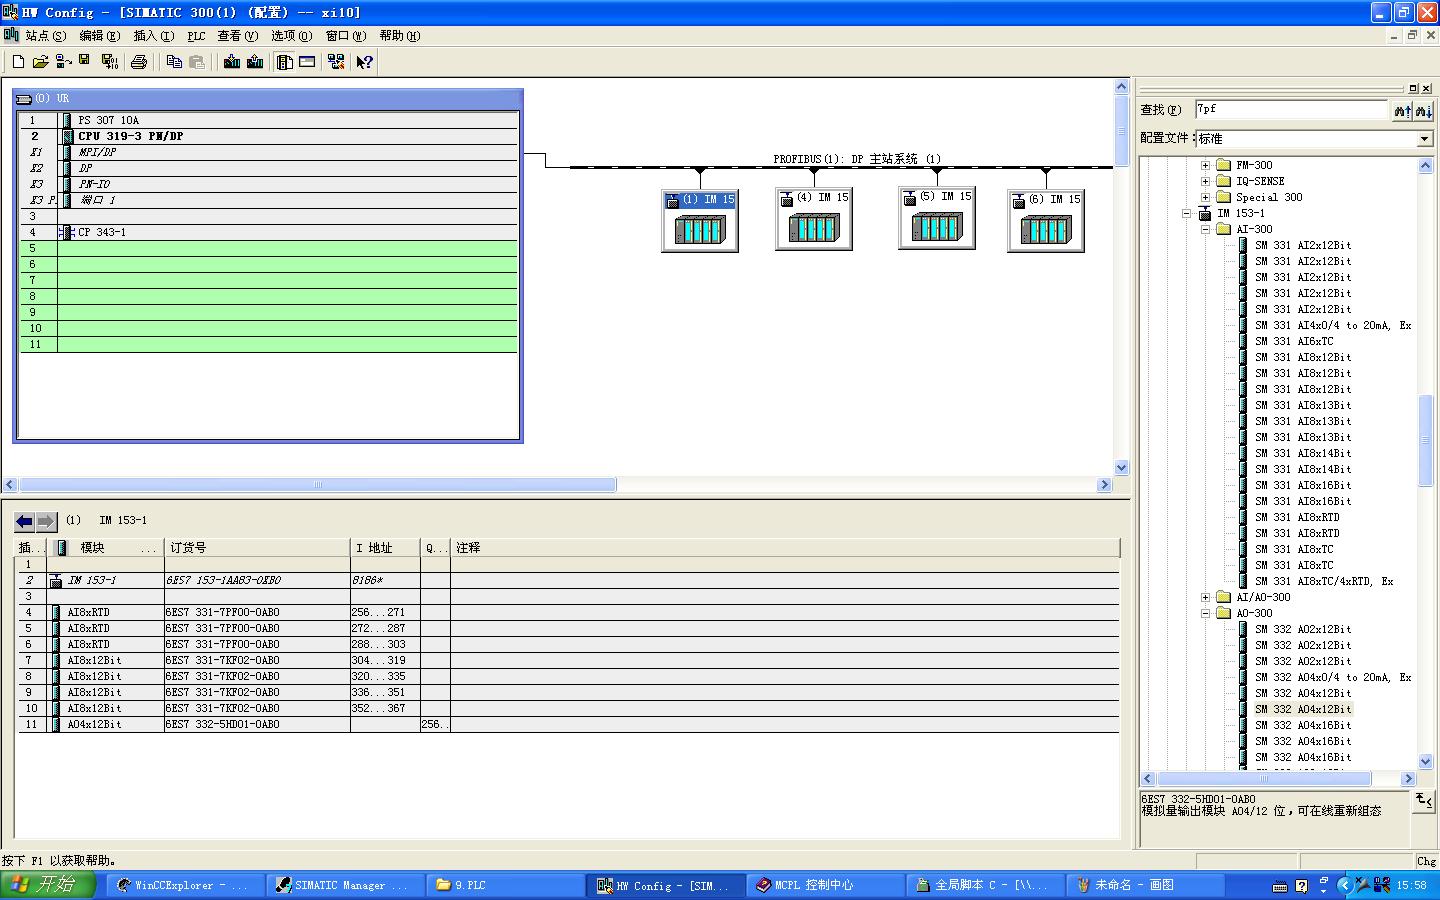Select the (5) IM 153 station icon

[x=937, y=218]
